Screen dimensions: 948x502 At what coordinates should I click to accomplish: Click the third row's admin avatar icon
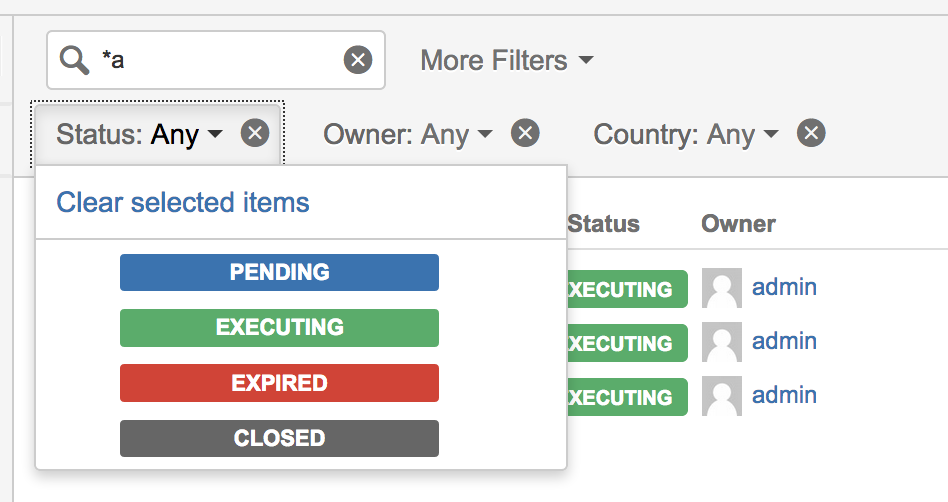(x=721, y=396)
